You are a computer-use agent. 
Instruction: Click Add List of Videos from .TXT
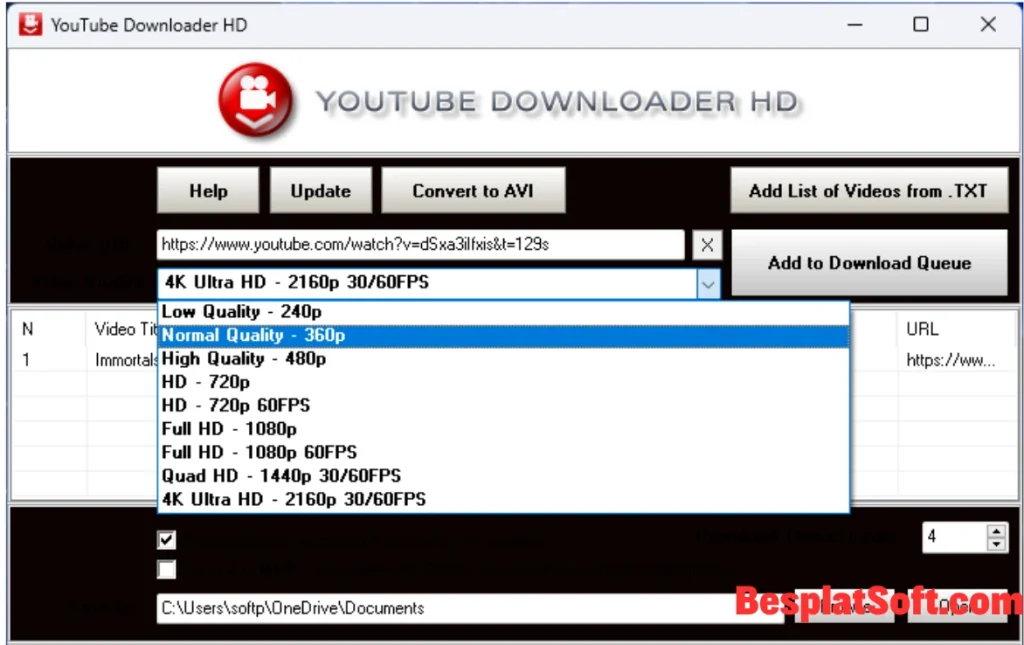coord(869,190)
